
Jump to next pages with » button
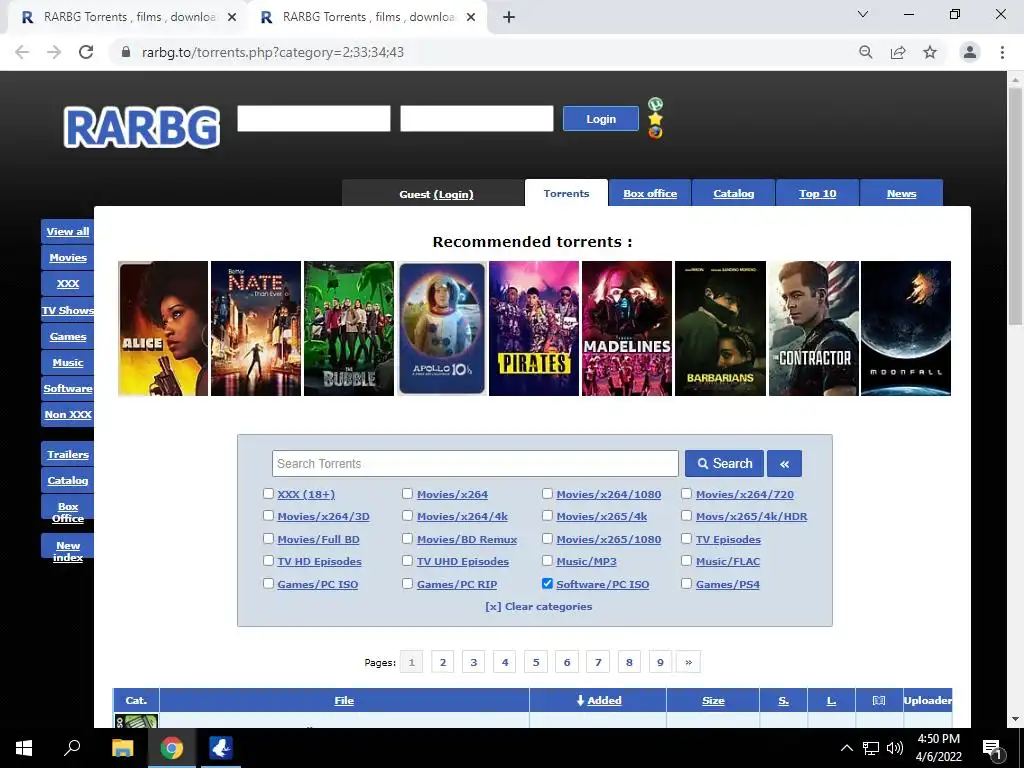(x=688, y=662)
